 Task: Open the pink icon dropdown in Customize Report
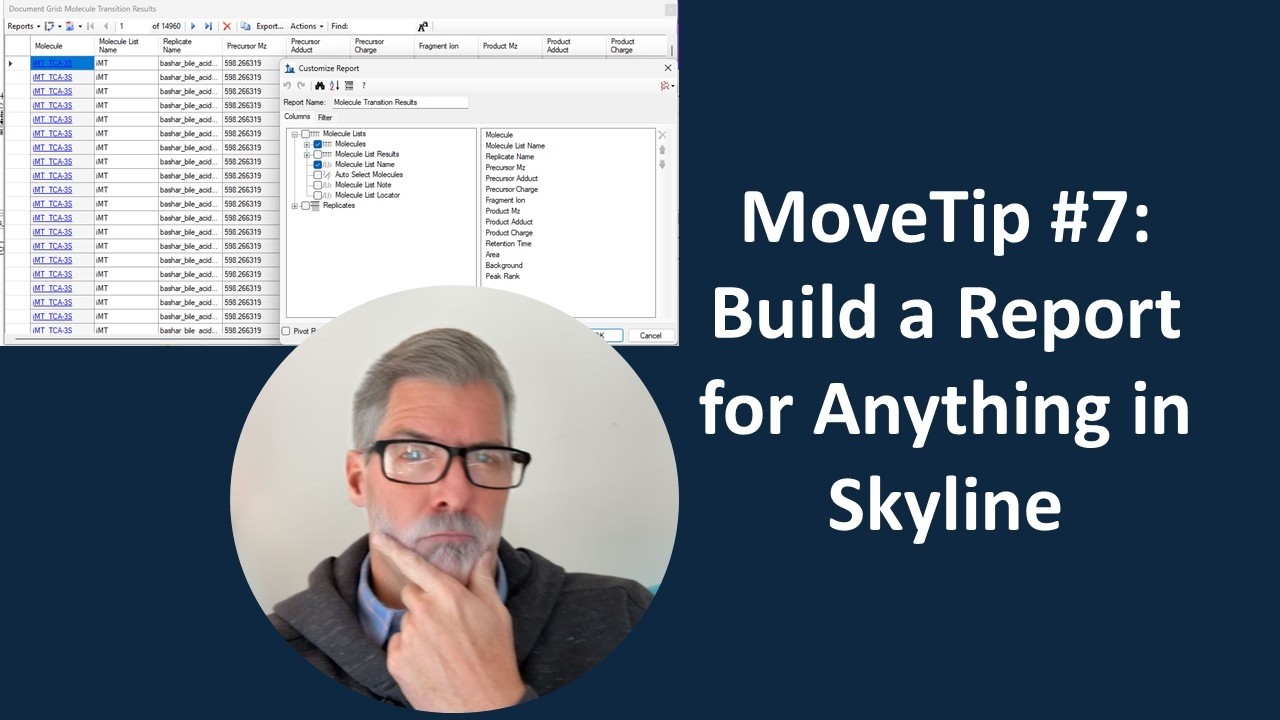click(x=667, y=86)
